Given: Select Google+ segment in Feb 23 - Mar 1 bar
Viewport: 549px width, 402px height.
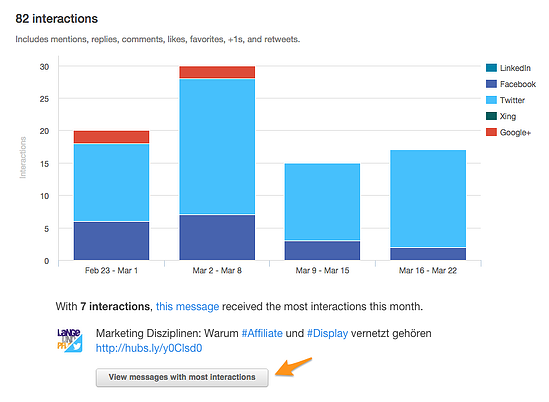Looking at the screenshot, I should [111, 137].
